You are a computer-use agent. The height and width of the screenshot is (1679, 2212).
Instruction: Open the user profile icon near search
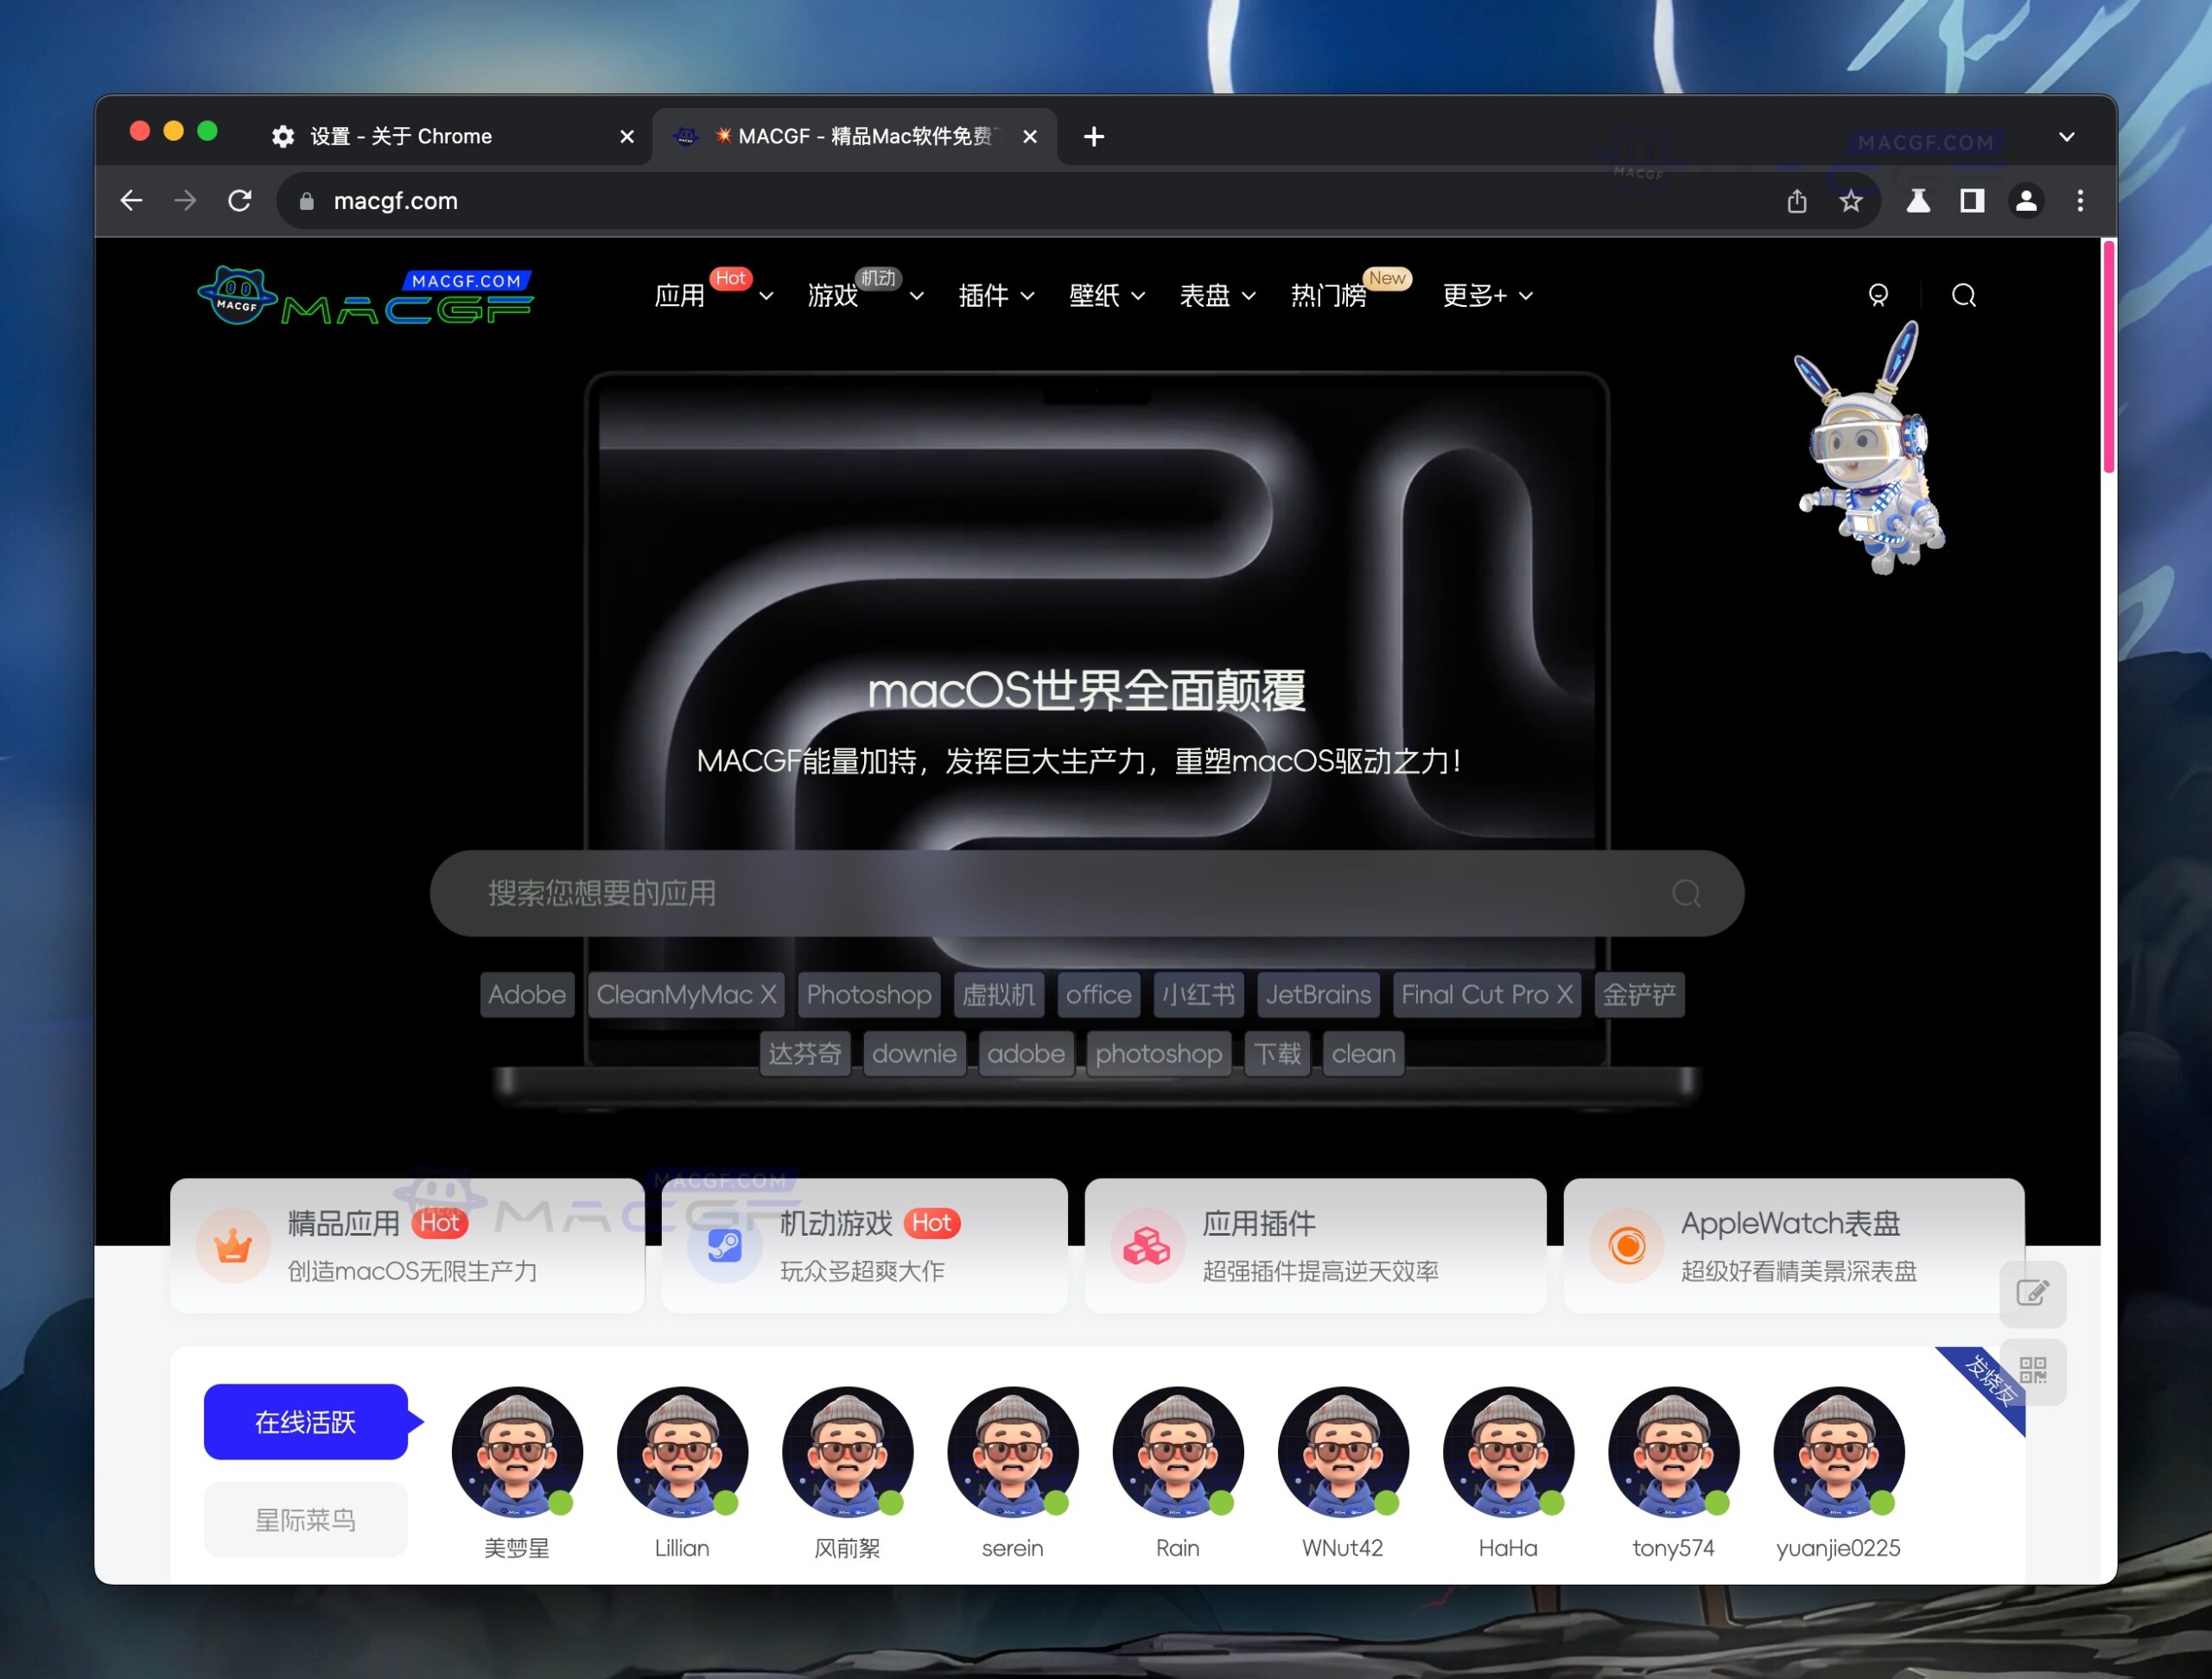(x=1878, y=296)
